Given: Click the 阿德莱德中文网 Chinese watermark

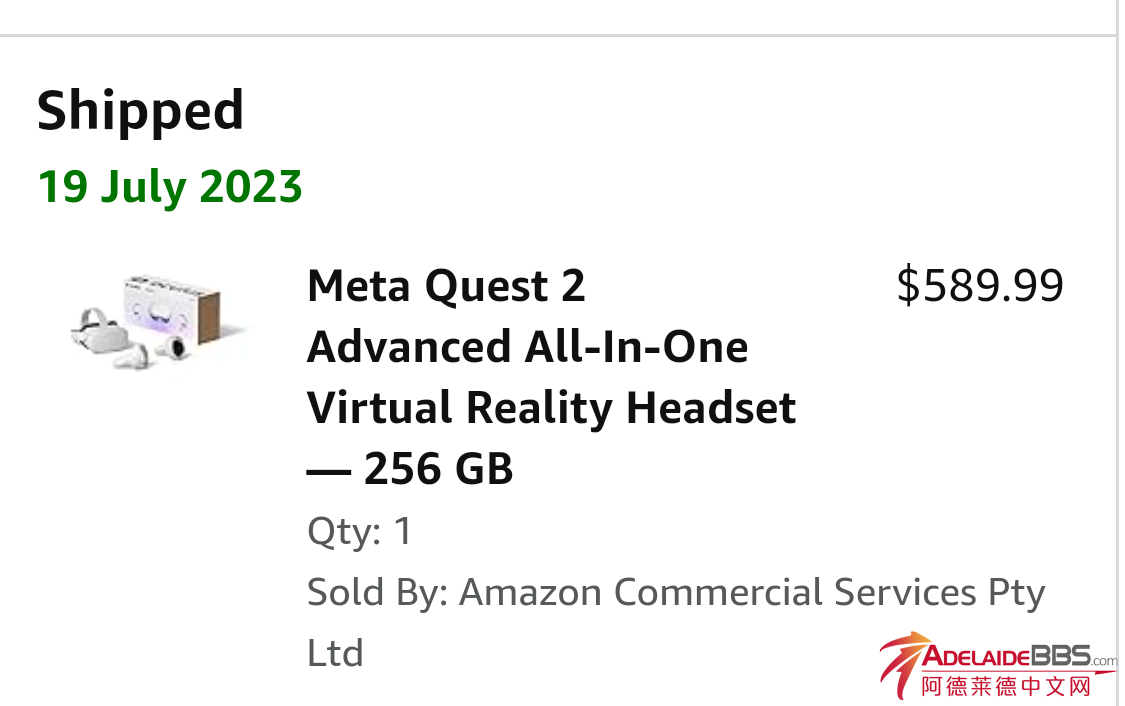Looking at the screenshot, I should [1006, 687].
